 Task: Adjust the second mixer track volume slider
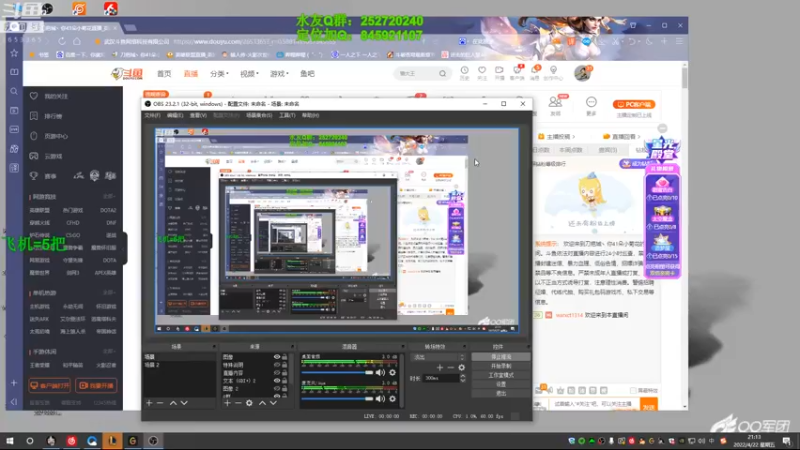[337, 399]
